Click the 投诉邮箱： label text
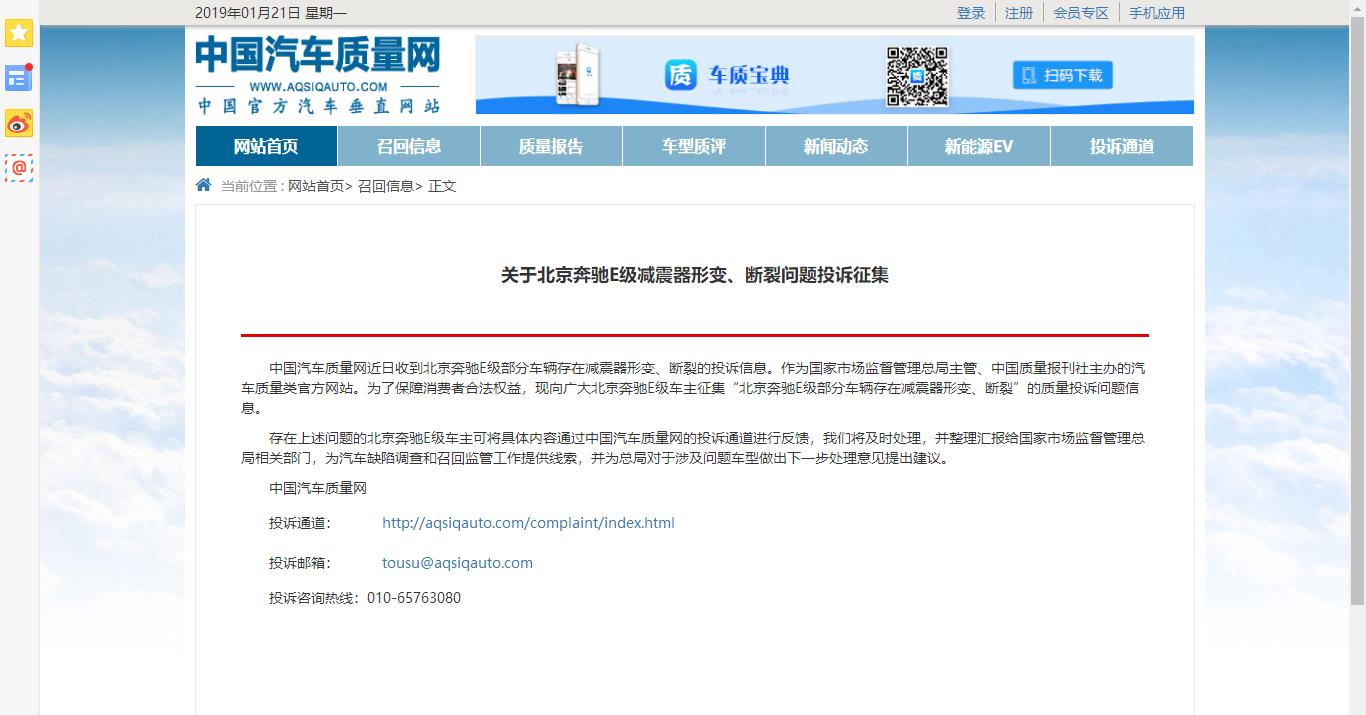The width and height of the screenshot is (1366, 715). click(x=300, y=563)
